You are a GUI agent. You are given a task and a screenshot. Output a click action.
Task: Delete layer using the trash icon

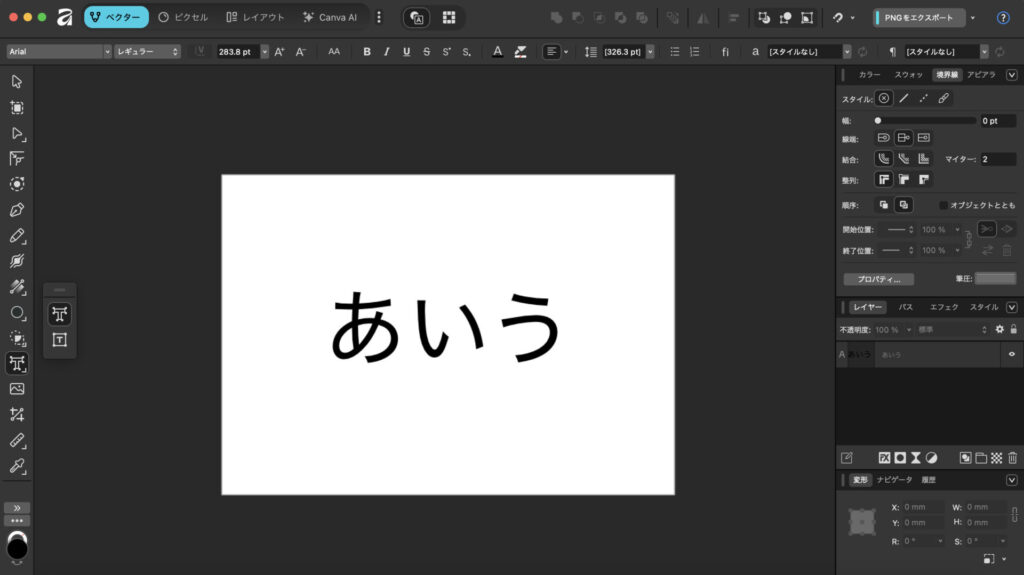pyautogui.click(x=1012, y=457)
